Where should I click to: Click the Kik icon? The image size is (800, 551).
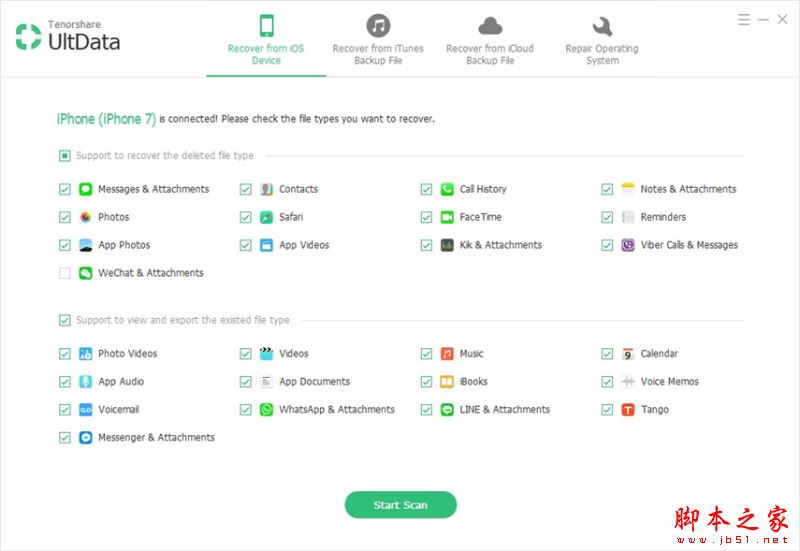pos(447,245)
